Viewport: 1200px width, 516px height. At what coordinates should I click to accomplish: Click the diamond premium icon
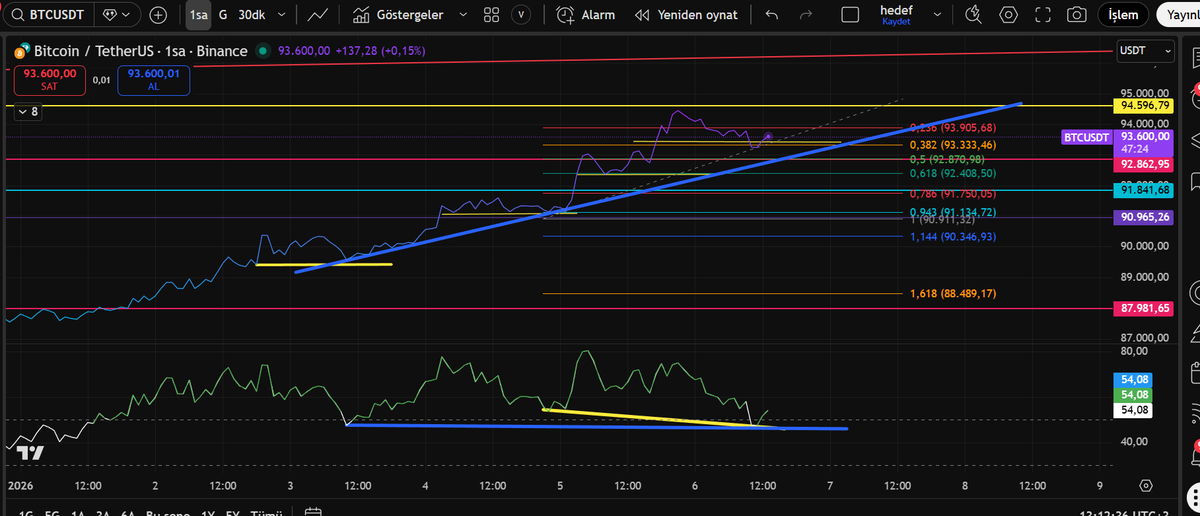point(110,15)
